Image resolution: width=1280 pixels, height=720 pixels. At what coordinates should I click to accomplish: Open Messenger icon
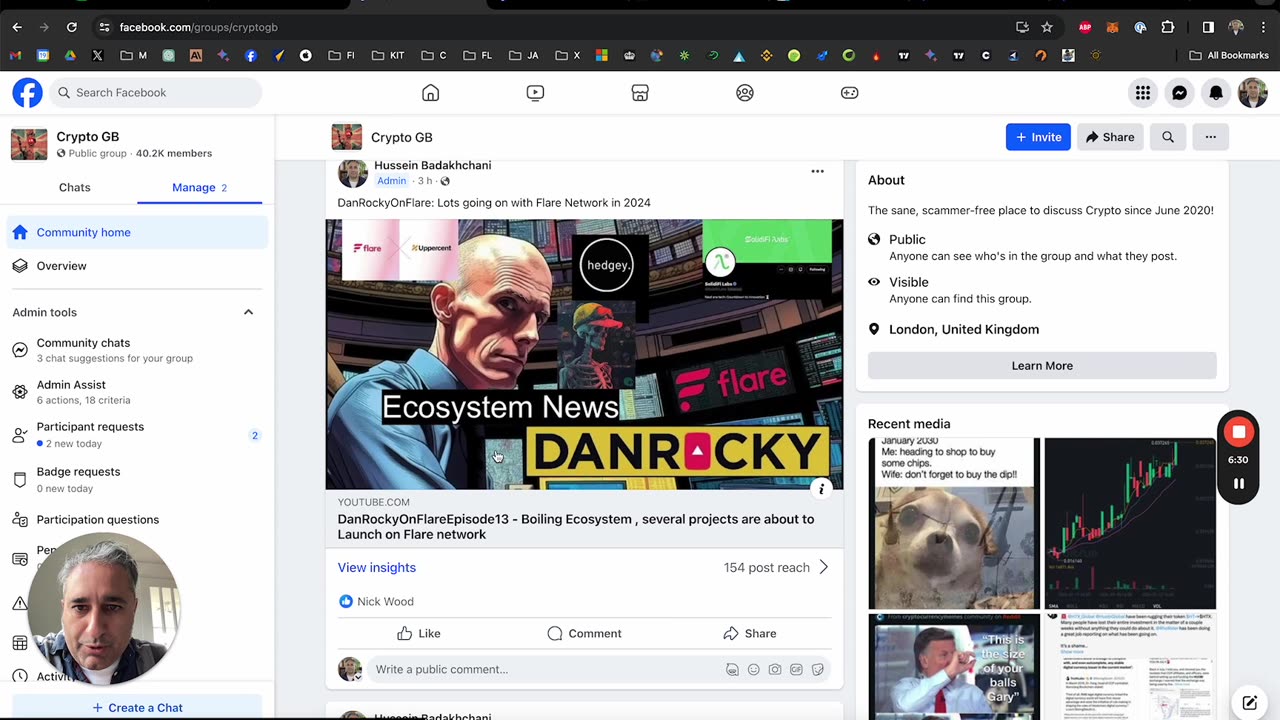point(1179,93)
